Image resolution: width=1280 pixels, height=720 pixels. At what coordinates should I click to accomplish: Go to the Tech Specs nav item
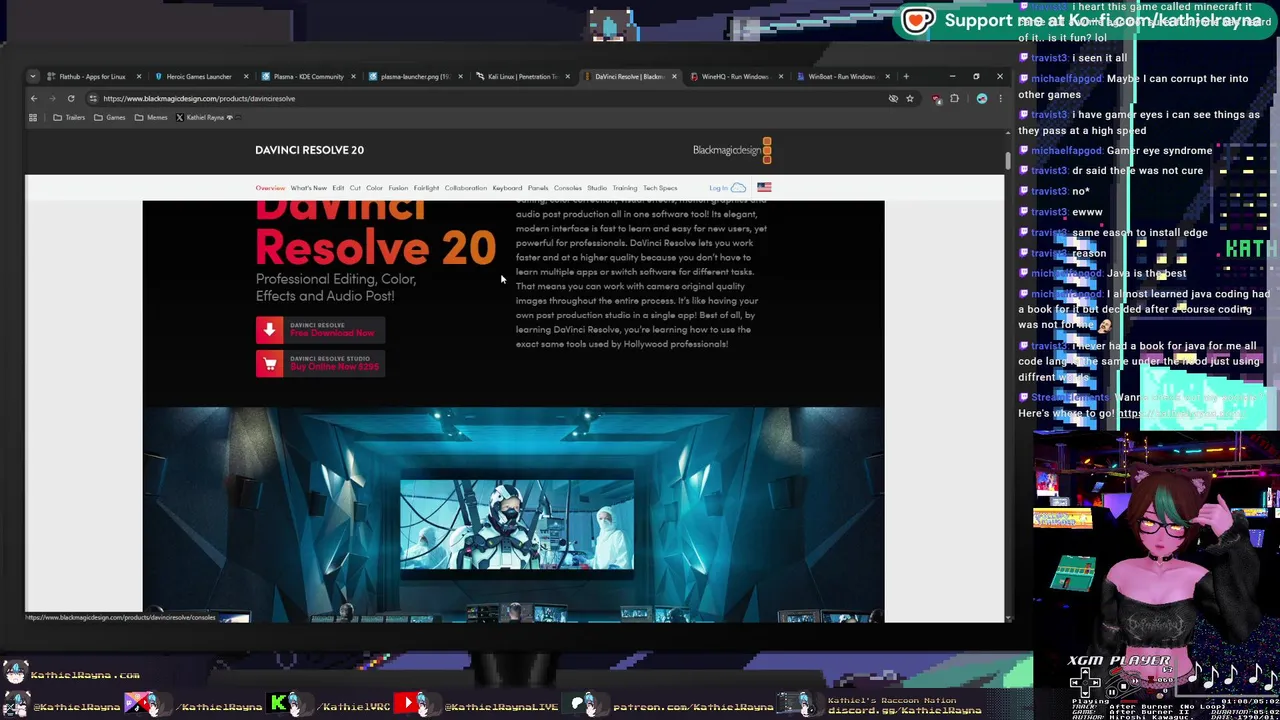click(x=660, y=188)
